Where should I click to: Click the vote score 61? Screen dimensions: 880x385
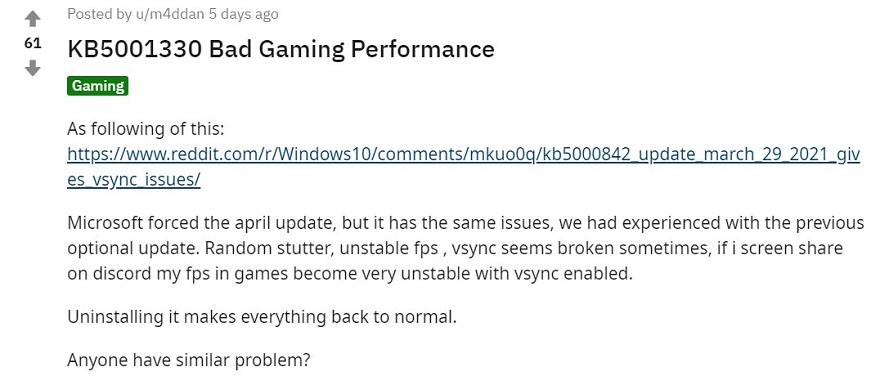[x=33, y=44]
